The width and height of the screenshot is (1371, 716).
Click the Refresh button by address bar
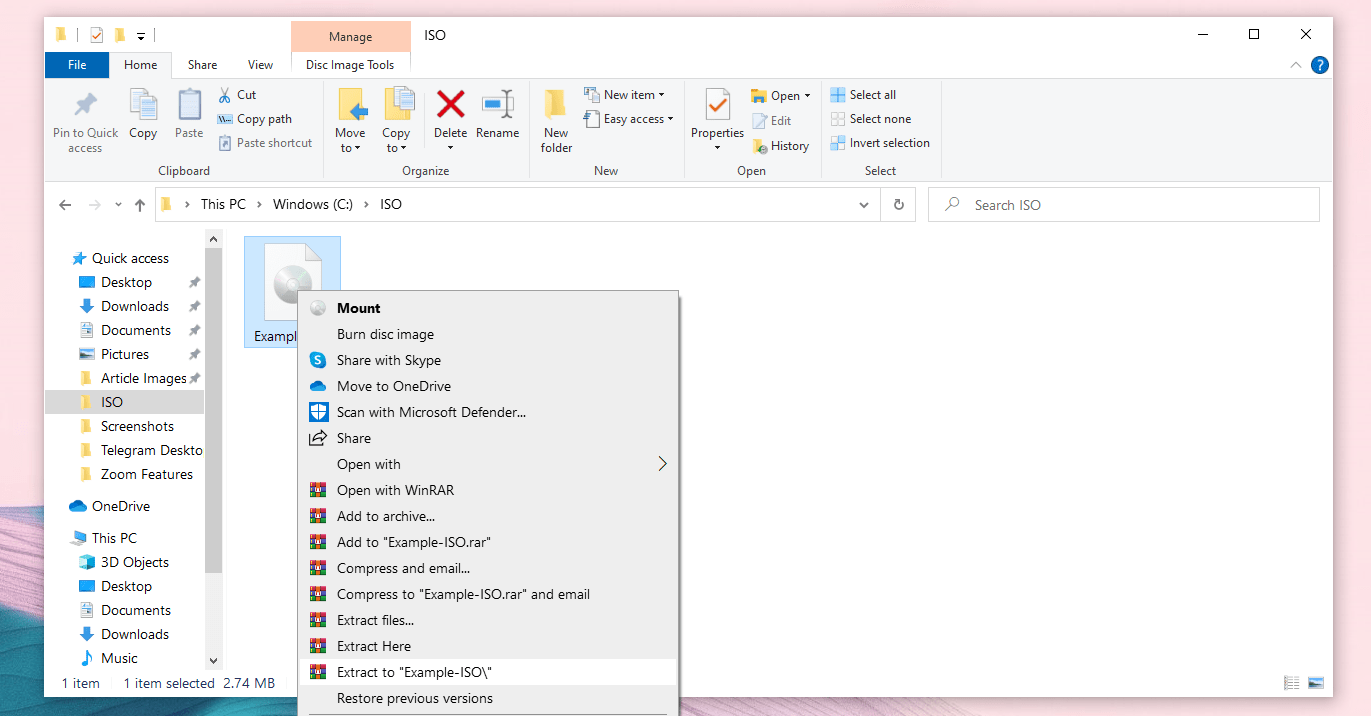[x=899, y=205]
